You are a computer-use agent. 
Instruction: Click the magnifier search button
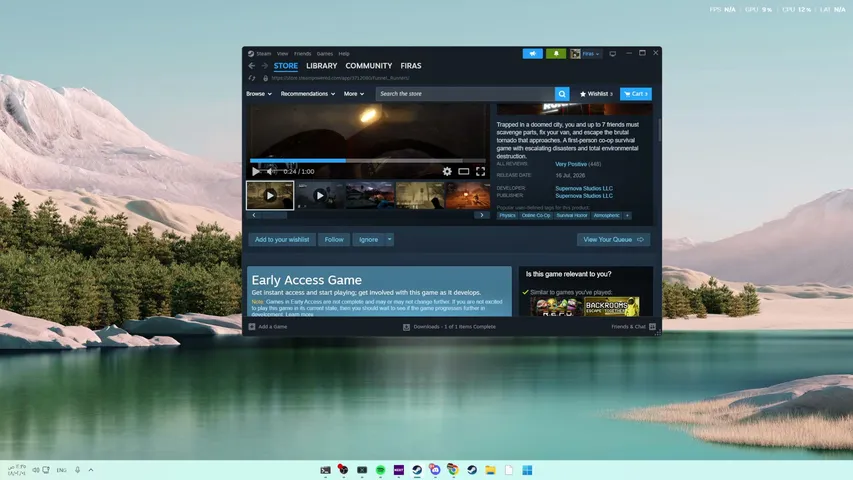pyautogui.click(x=562, y=94)
